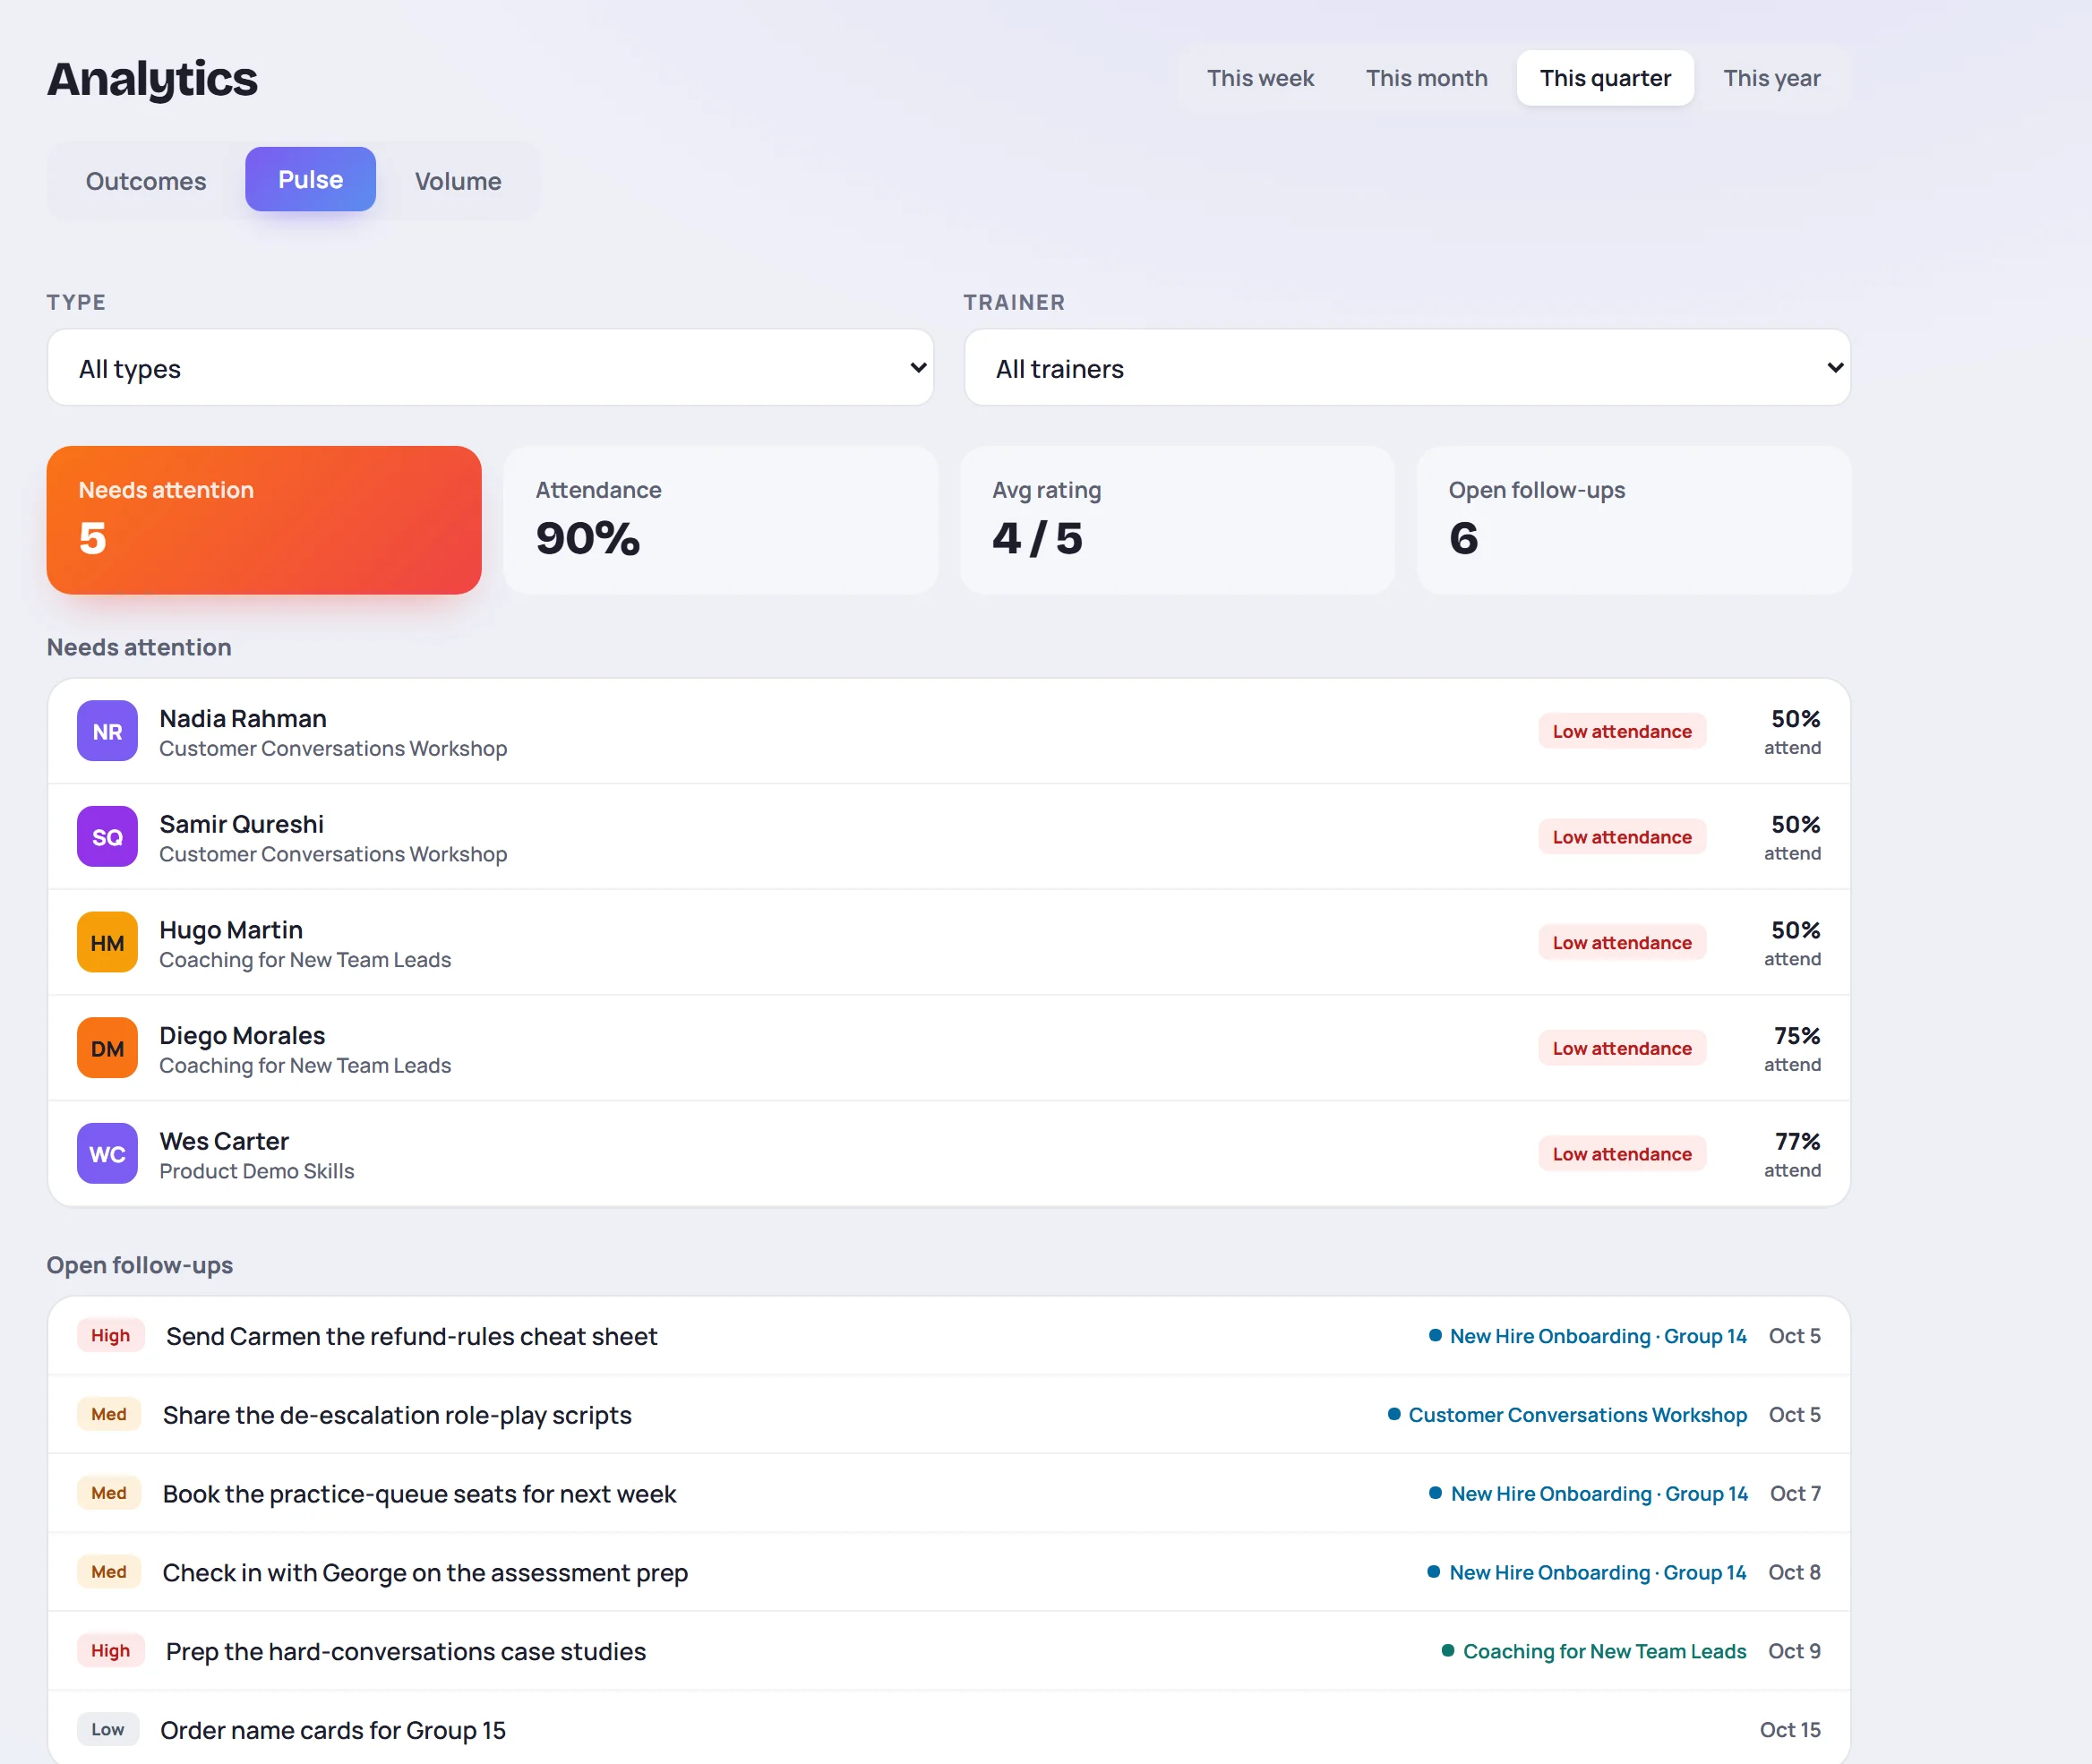Screen dimensions: 2092x1764
Task: Open the All trainers dropdown
Action: coord(1407,368)
